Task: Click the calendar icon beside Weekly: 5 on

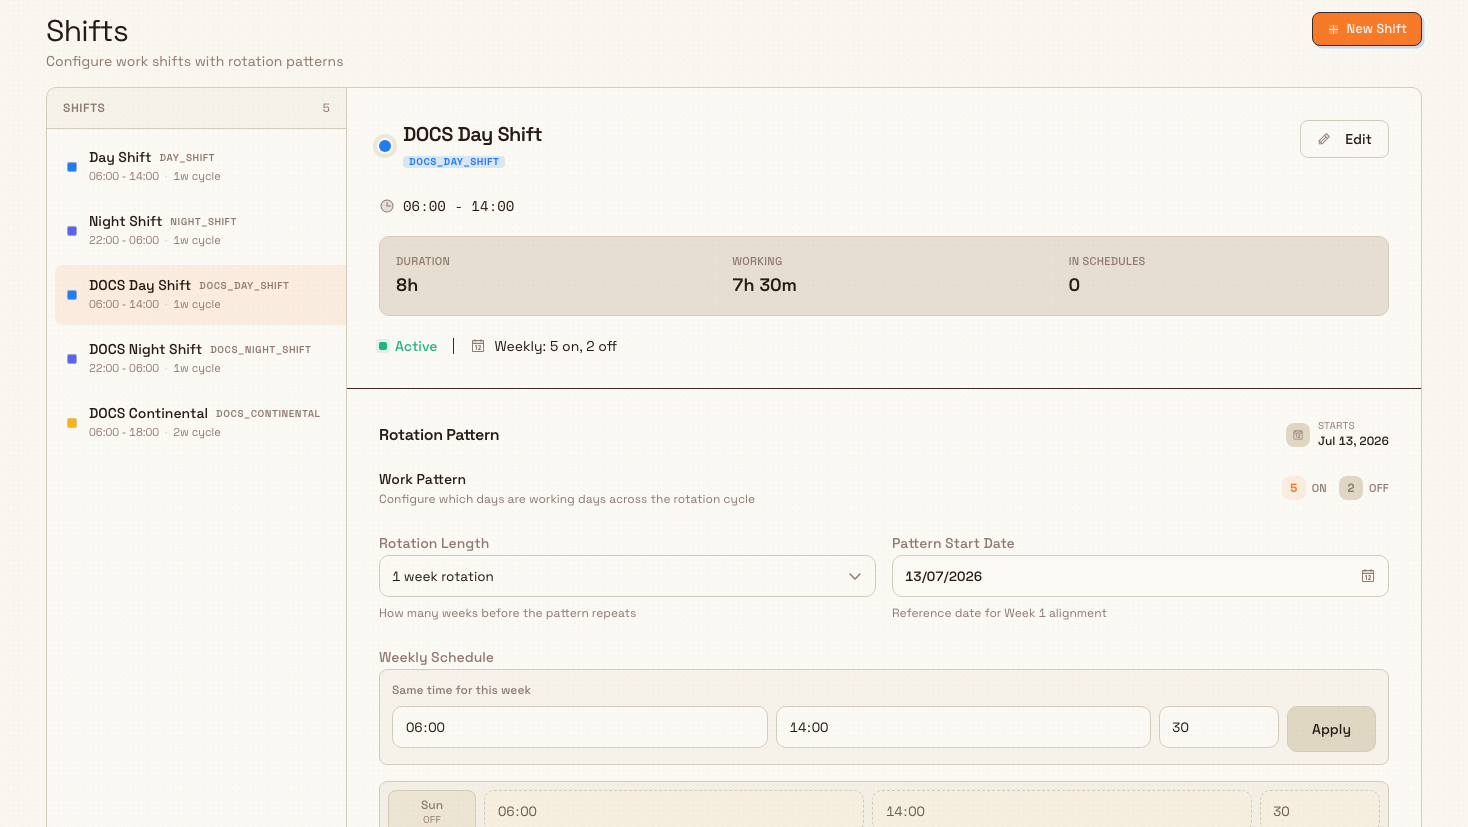Action: click(478, 346)
